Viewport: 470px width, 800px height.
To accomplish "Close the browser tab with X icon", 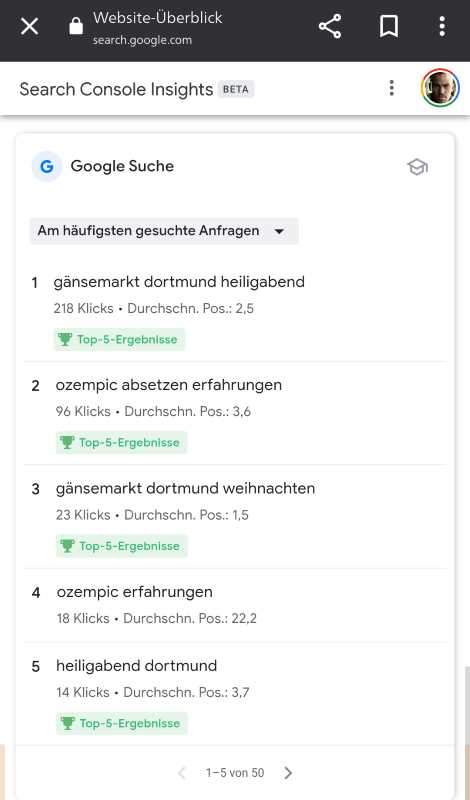I will pyautogui.click(x=30, y=26).
